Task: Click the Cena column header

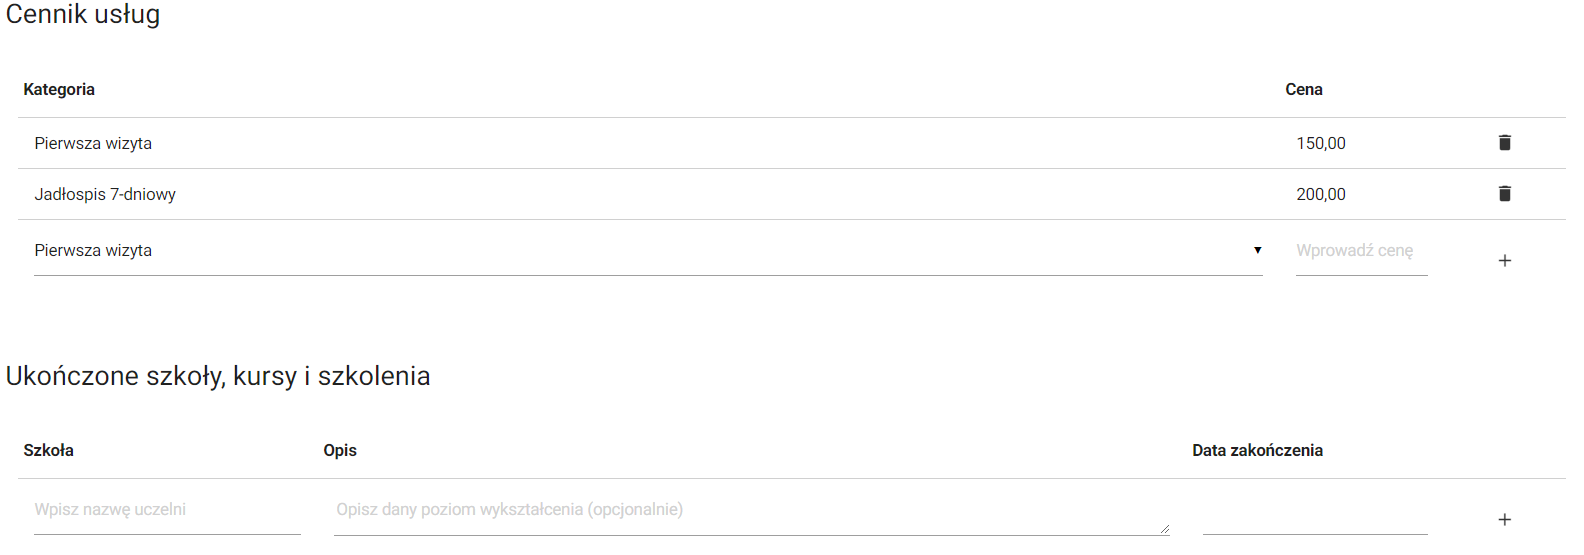Action: click(x=1303, y=90)
